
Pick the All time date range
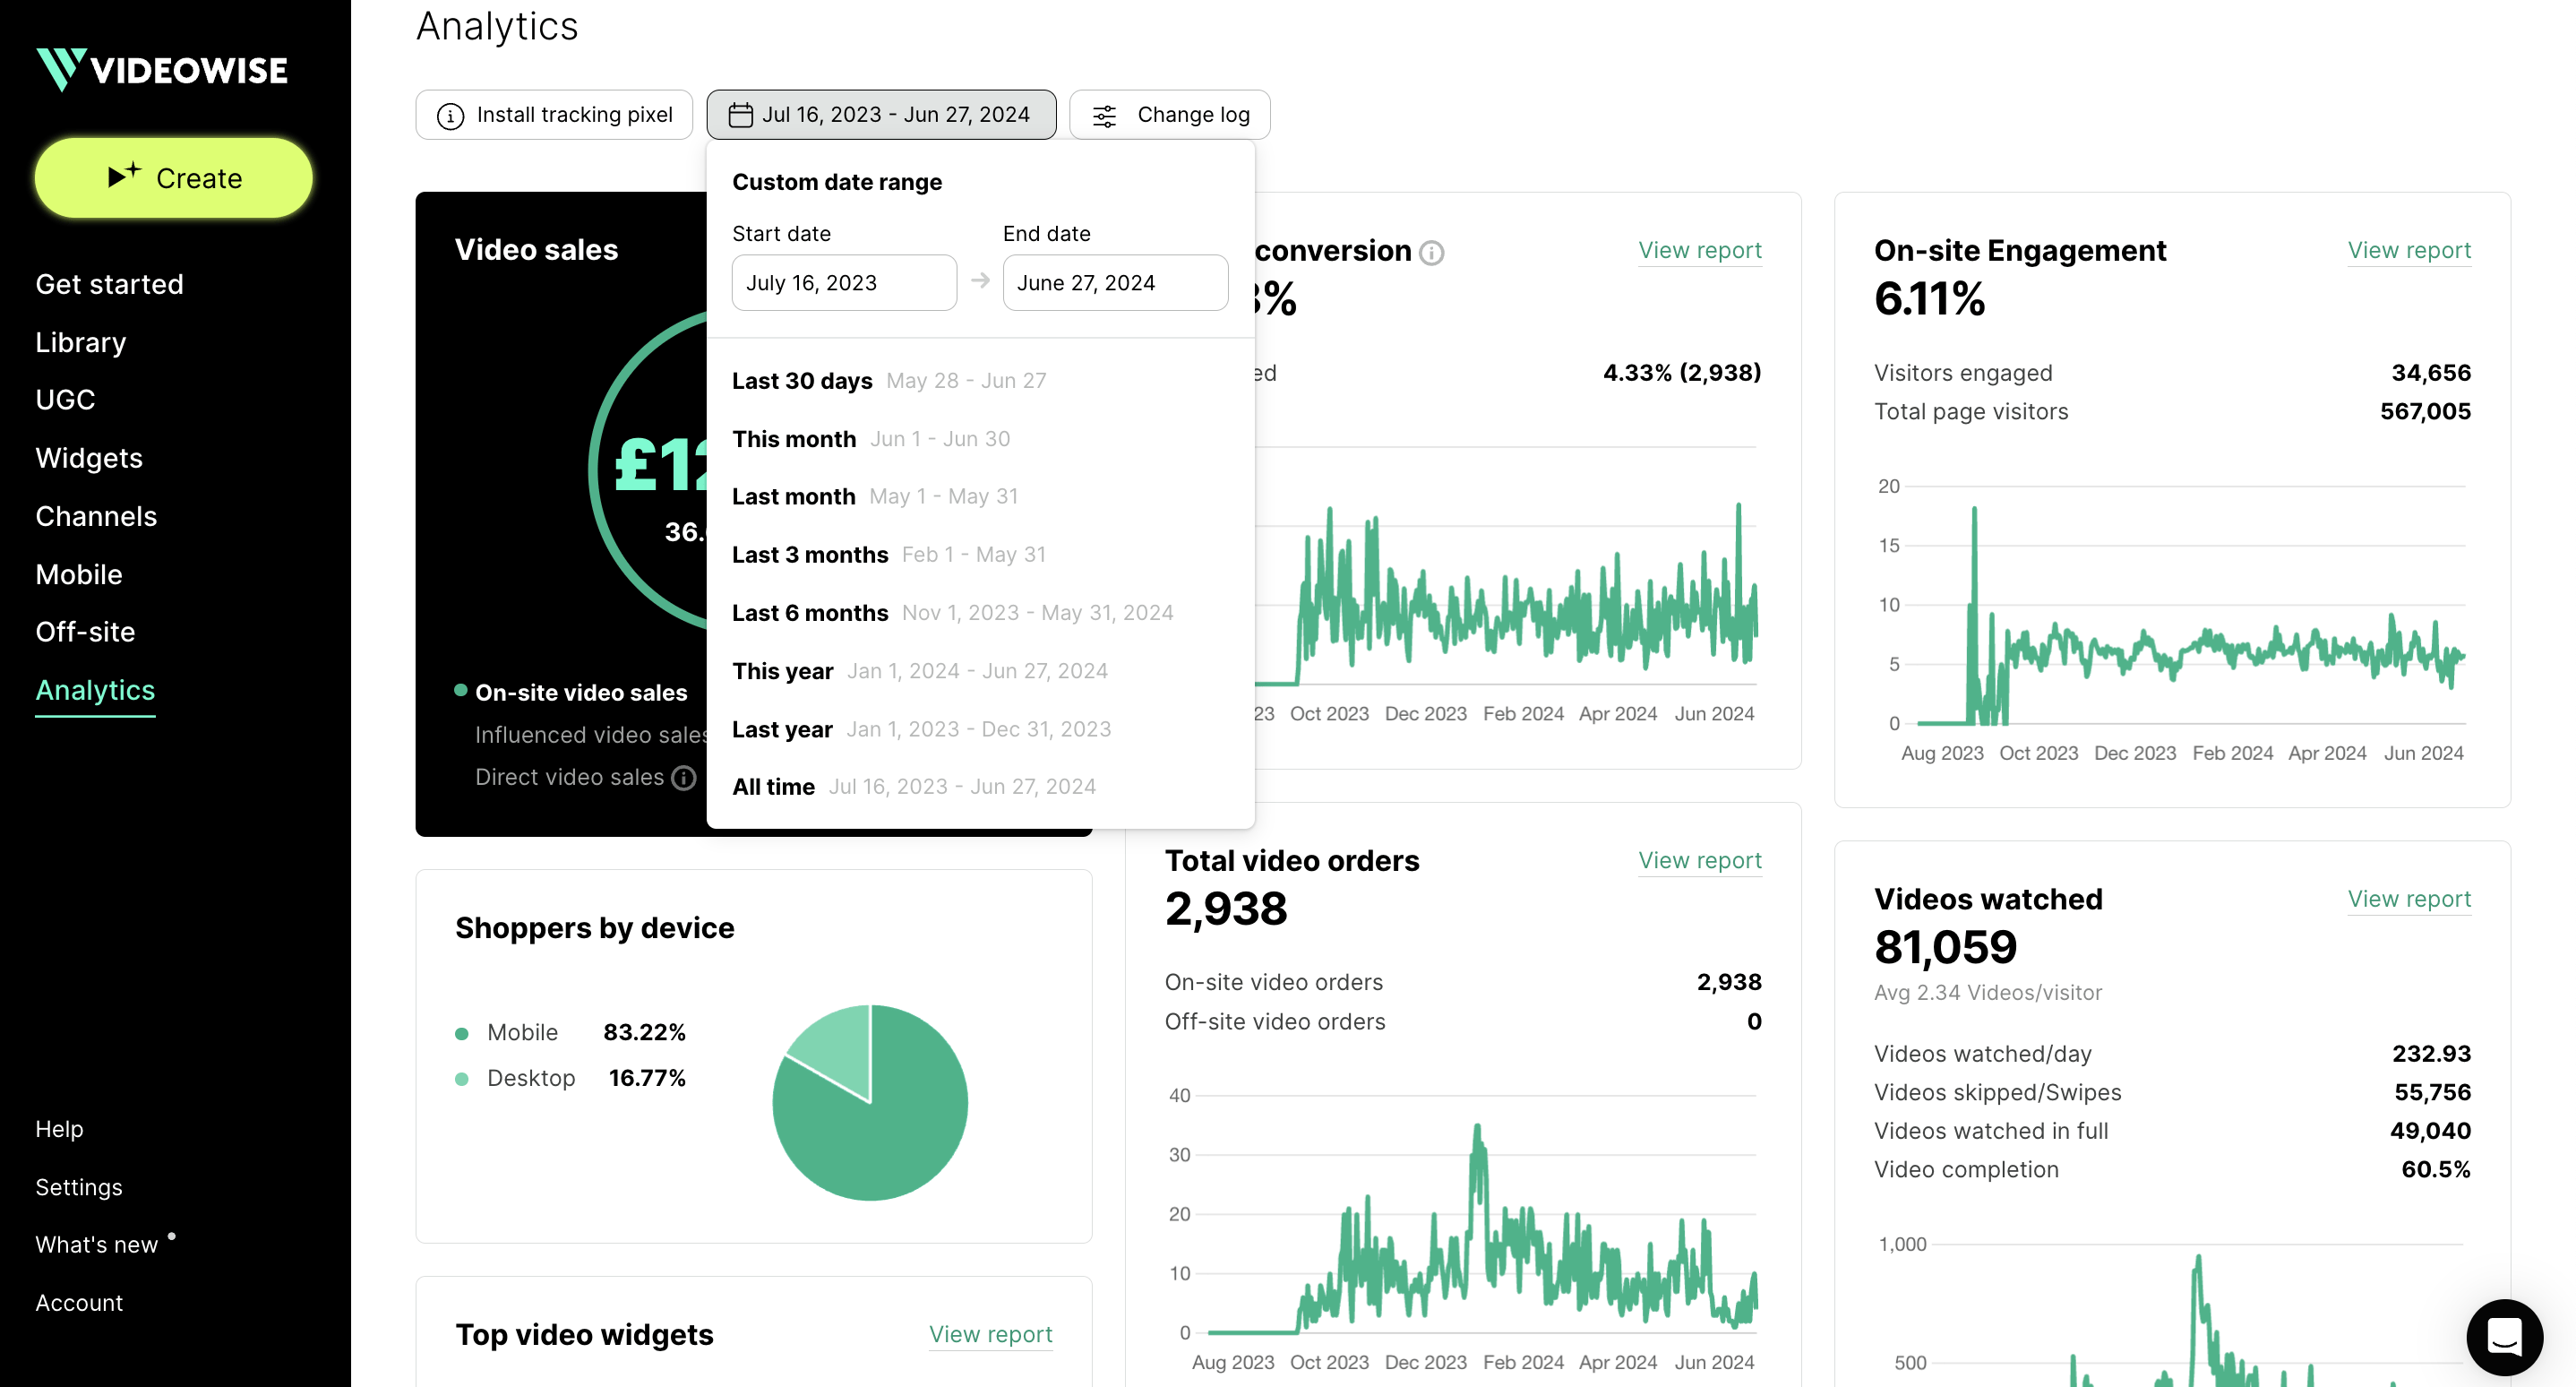pos(773,787)
